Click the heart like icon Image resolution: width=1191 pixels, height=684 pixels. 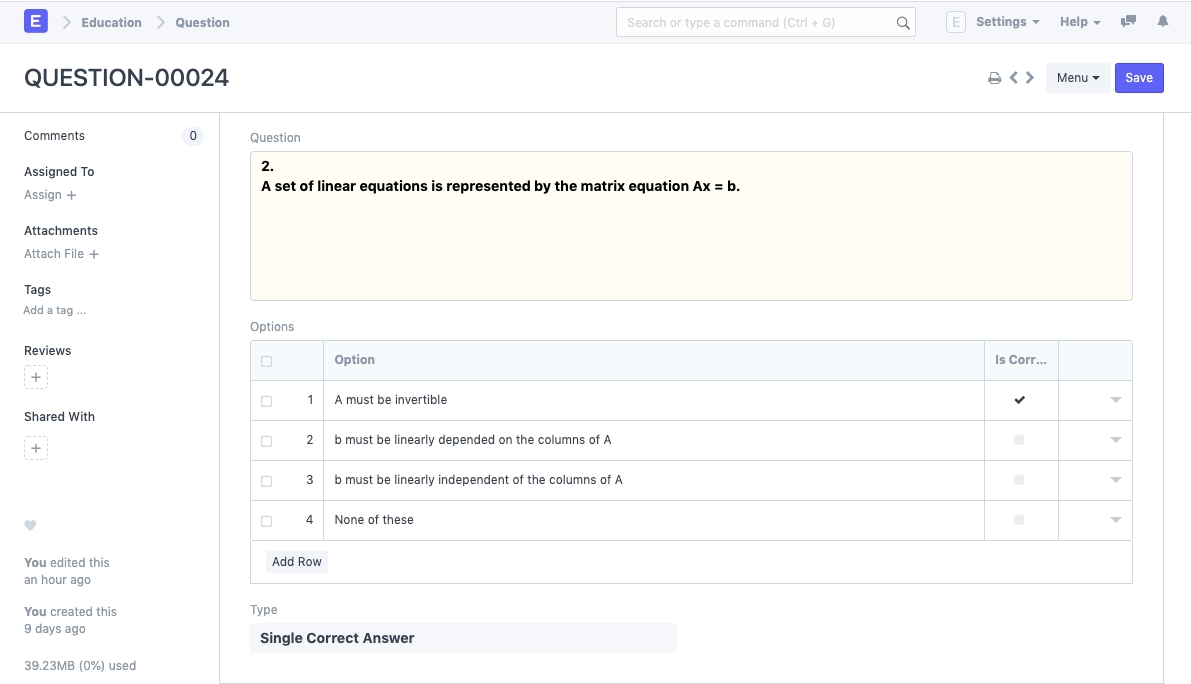pos(30,525)
